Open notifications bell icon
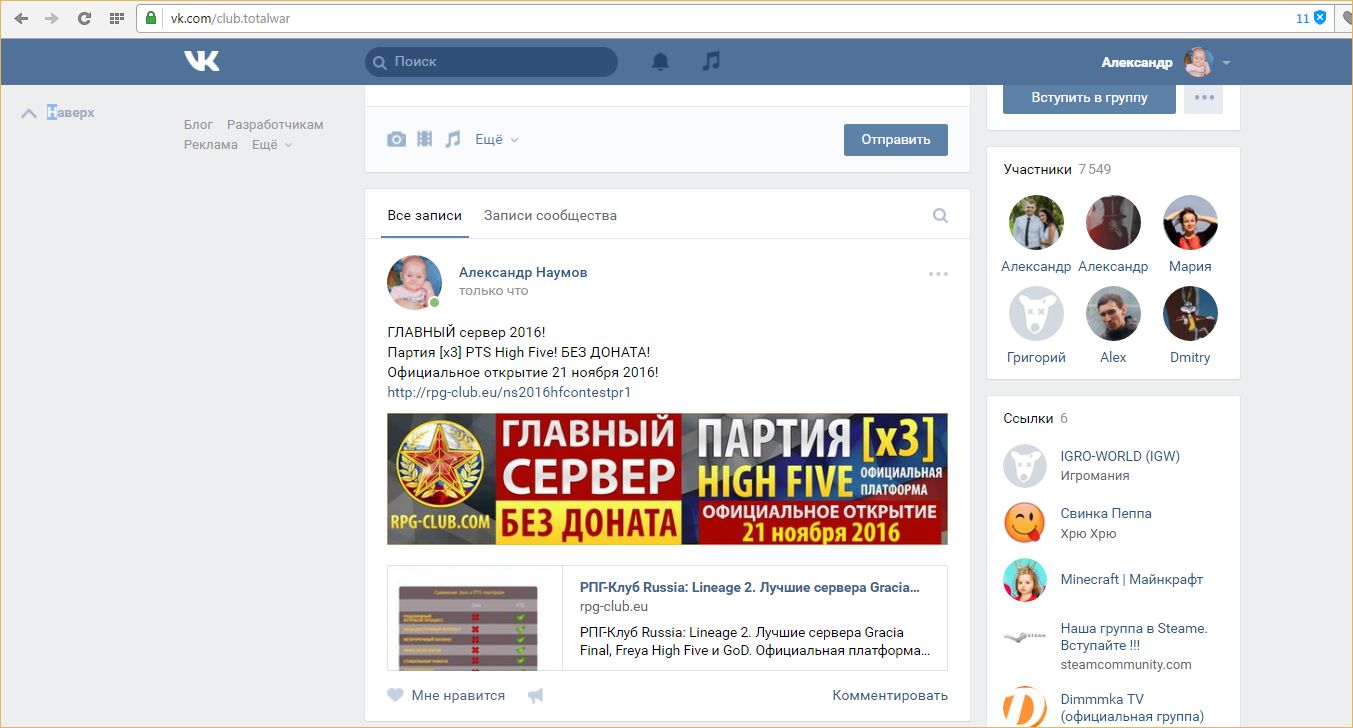Image resolution: width=1353 pixels, height=728 pixels. [660, 62]
